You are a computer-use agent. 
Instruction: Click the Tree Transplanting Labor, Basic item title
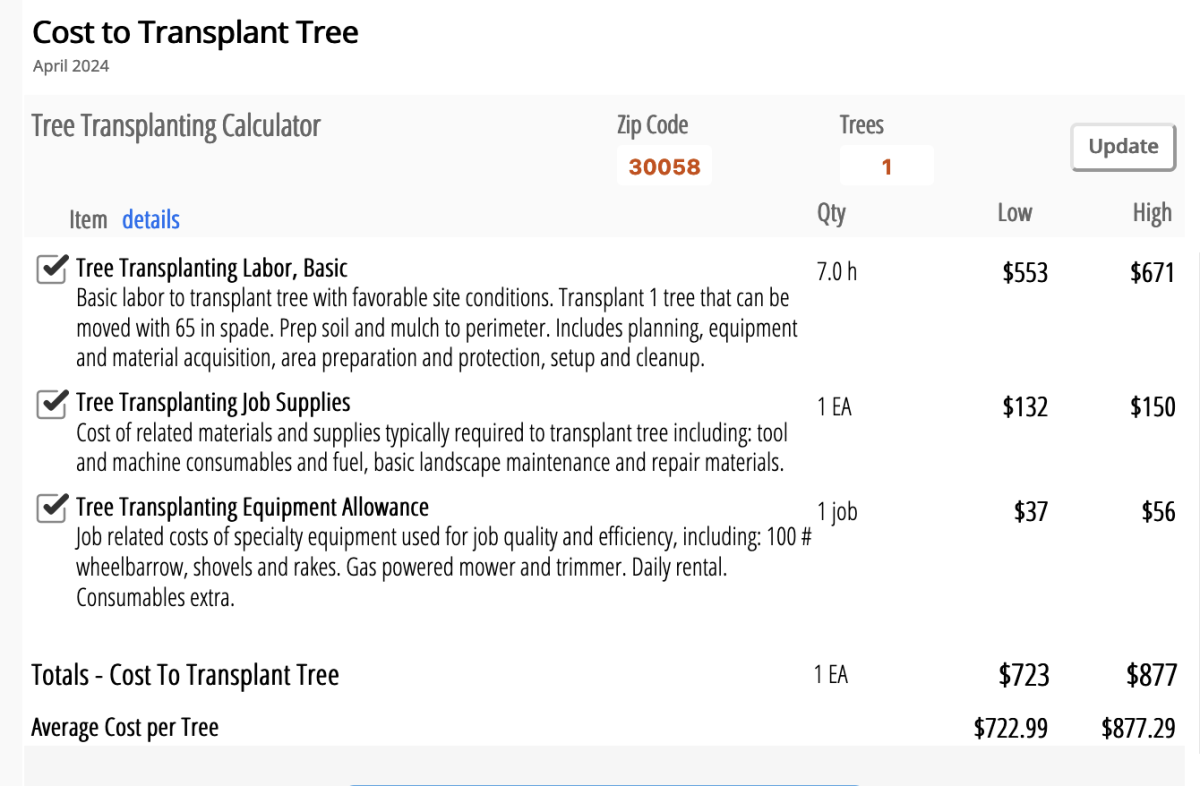click(x=212, y=268)
